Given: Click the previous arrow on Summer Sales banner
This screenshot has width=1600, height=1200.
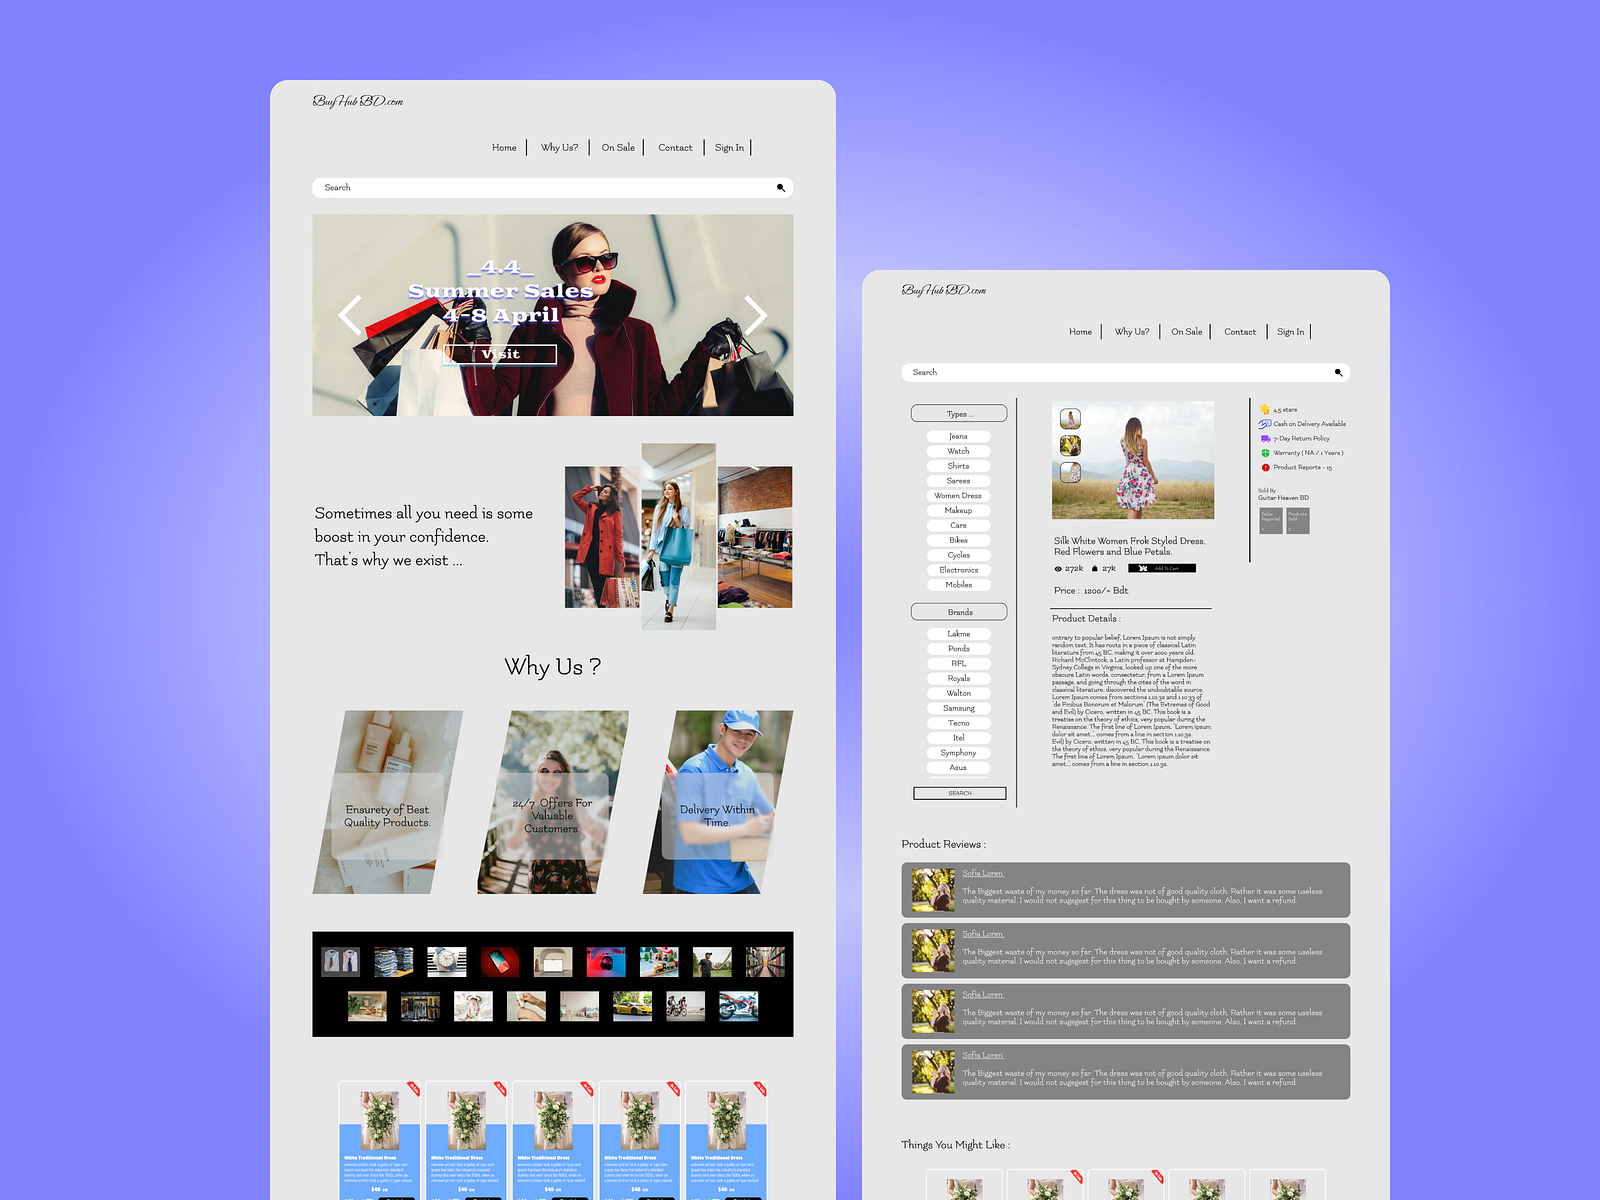Looking at the screenshot, I should [x=348, y=315].
